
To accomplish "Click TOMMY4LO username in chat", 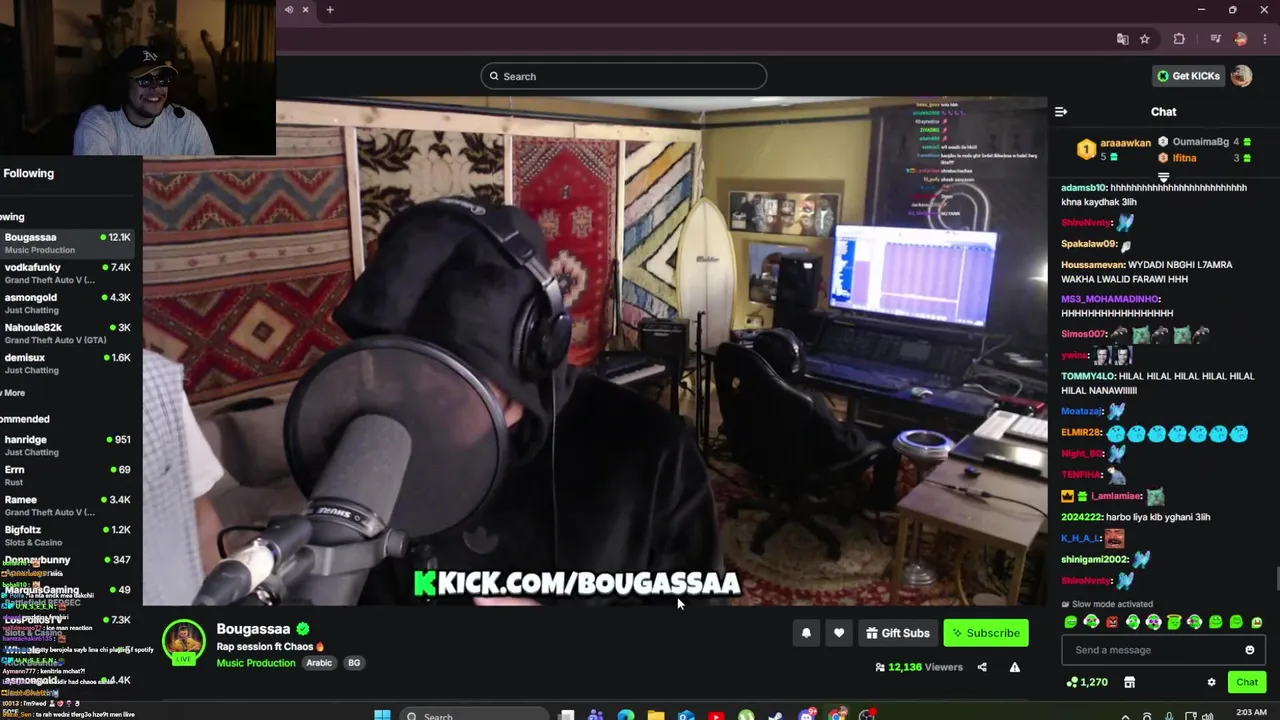I will pos(1088,376).
